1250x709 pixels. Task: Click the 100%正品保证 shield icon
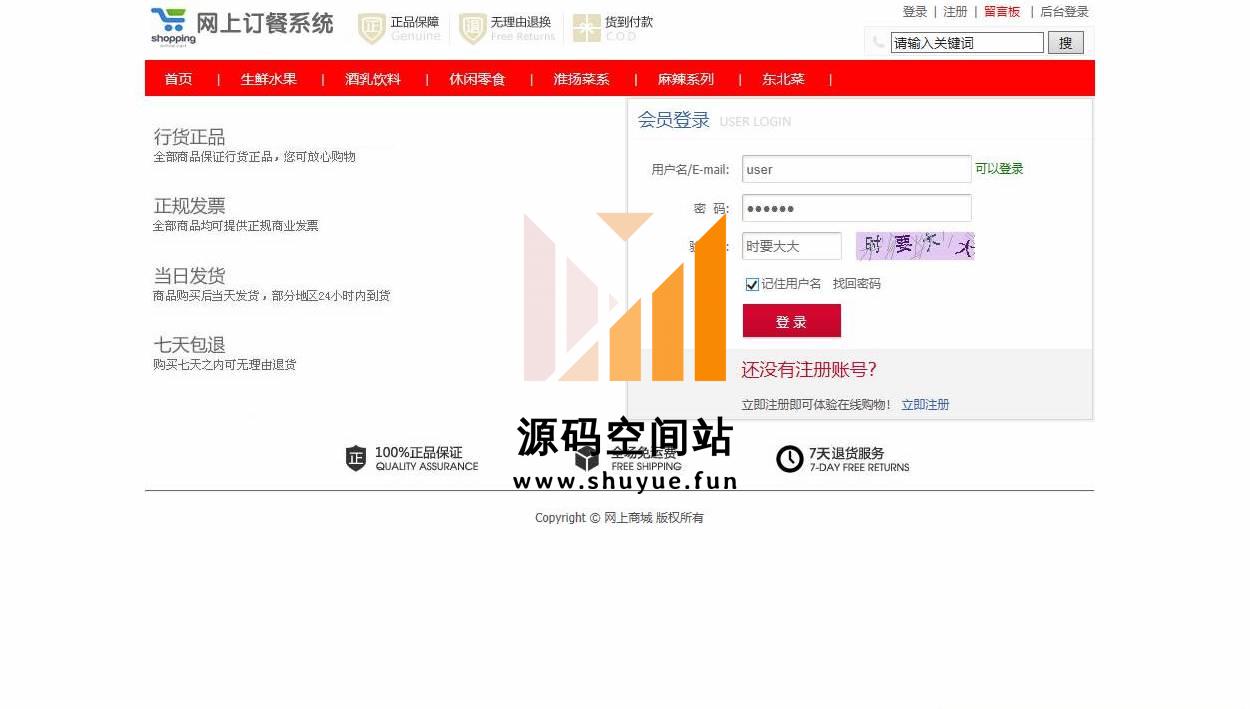click(356, 459)
